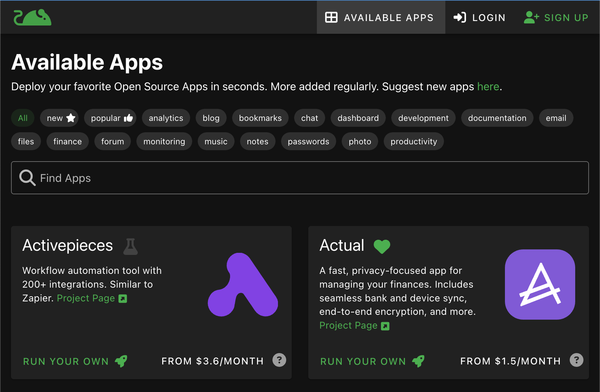
Task: Open pricing help icon for Actual
Action: tap(577, 360)
